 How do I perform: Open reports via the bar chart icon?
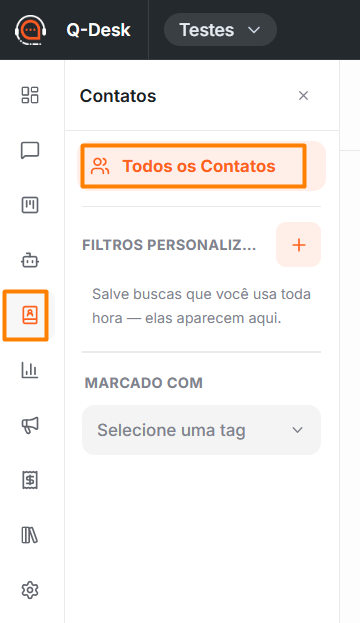(x=30, y=370)
